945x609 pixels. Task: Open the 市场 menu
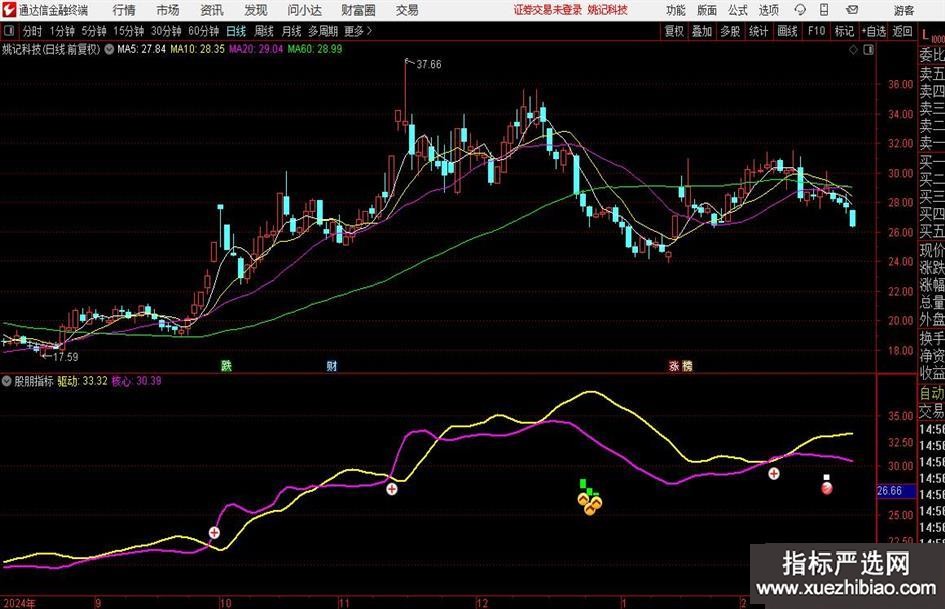[168, 10]
